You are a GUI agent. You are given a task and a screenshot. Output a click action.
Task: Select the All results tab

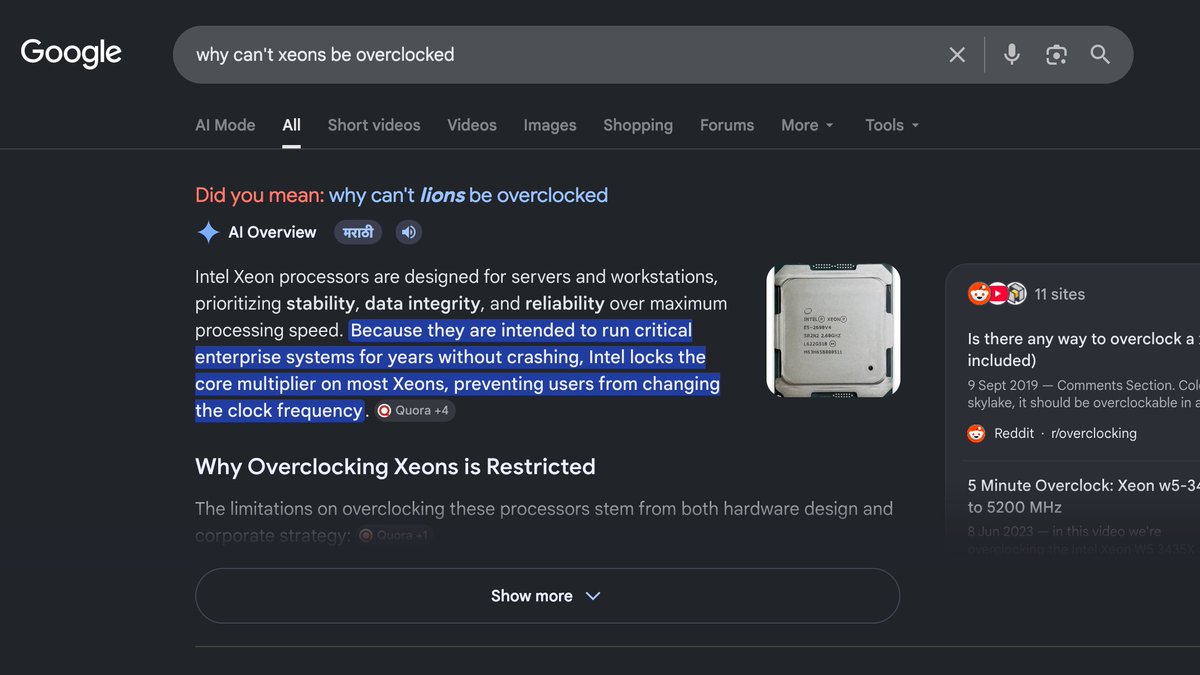pos(291,125)
